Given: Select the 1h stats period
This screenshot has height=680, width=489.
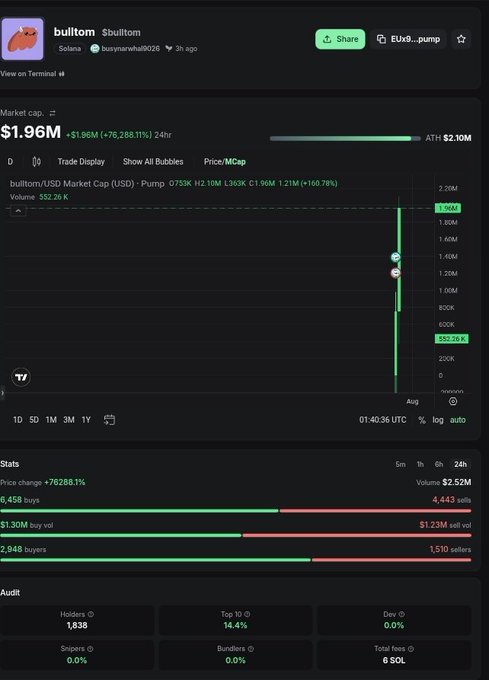Looking at the screenshot, I should [x=420, y=464].
